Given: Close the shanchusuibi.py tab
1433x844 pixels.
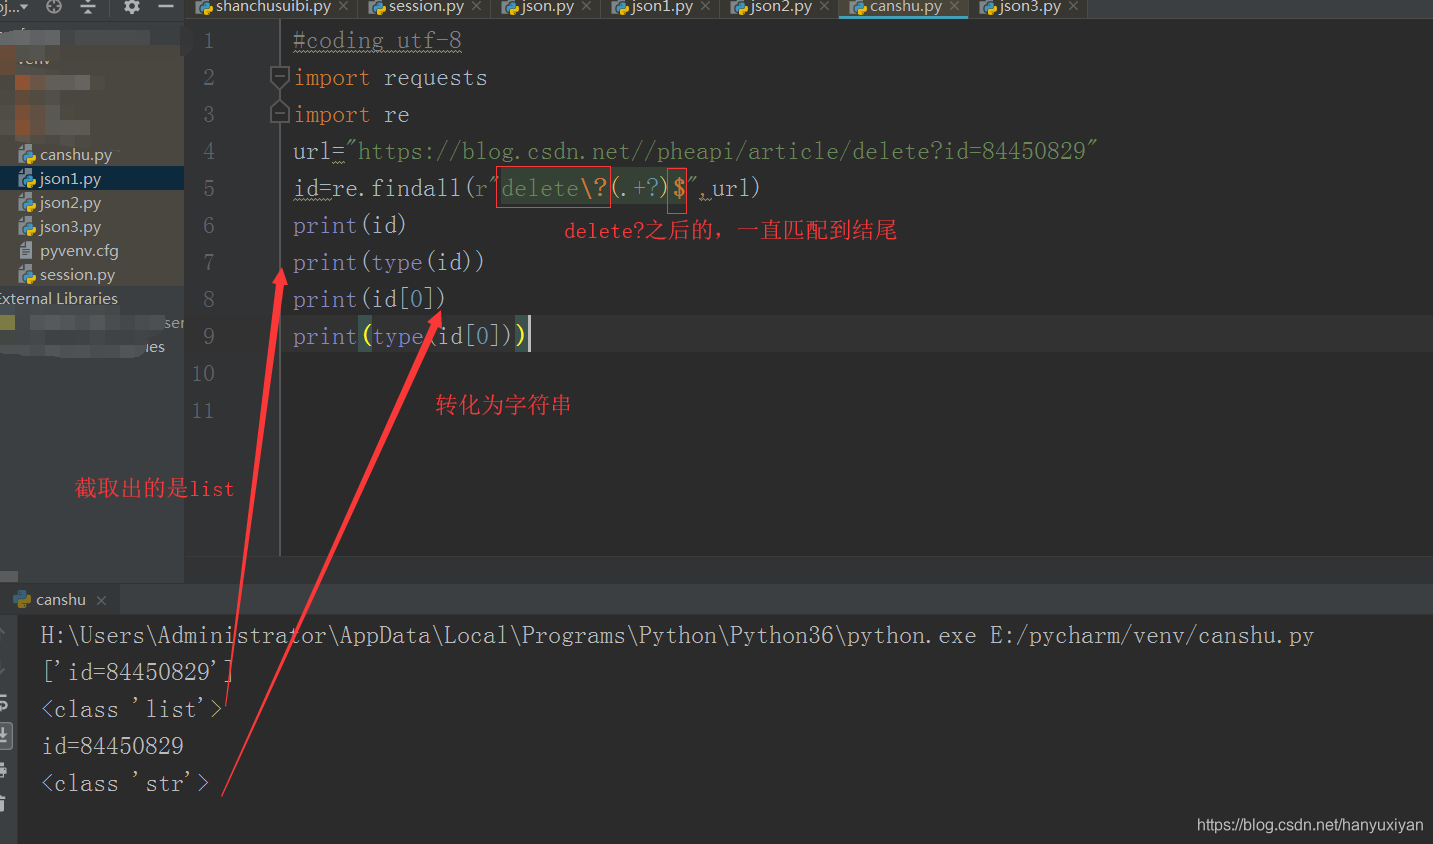Looking at the screenshot, I should pyautogui.click(x=343, y=7).
